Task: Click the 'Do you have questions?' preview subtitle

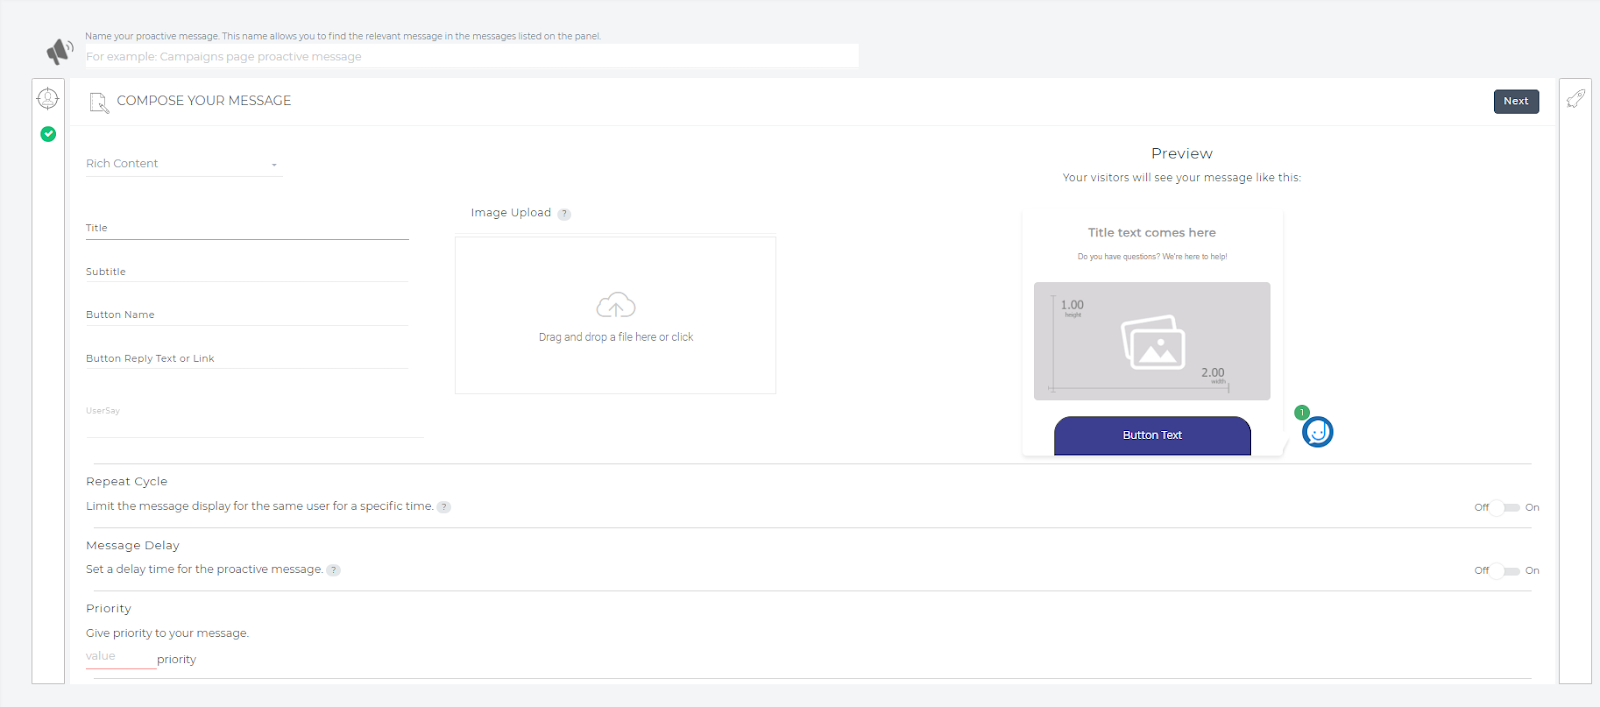Action: [x=1152, y=257]
